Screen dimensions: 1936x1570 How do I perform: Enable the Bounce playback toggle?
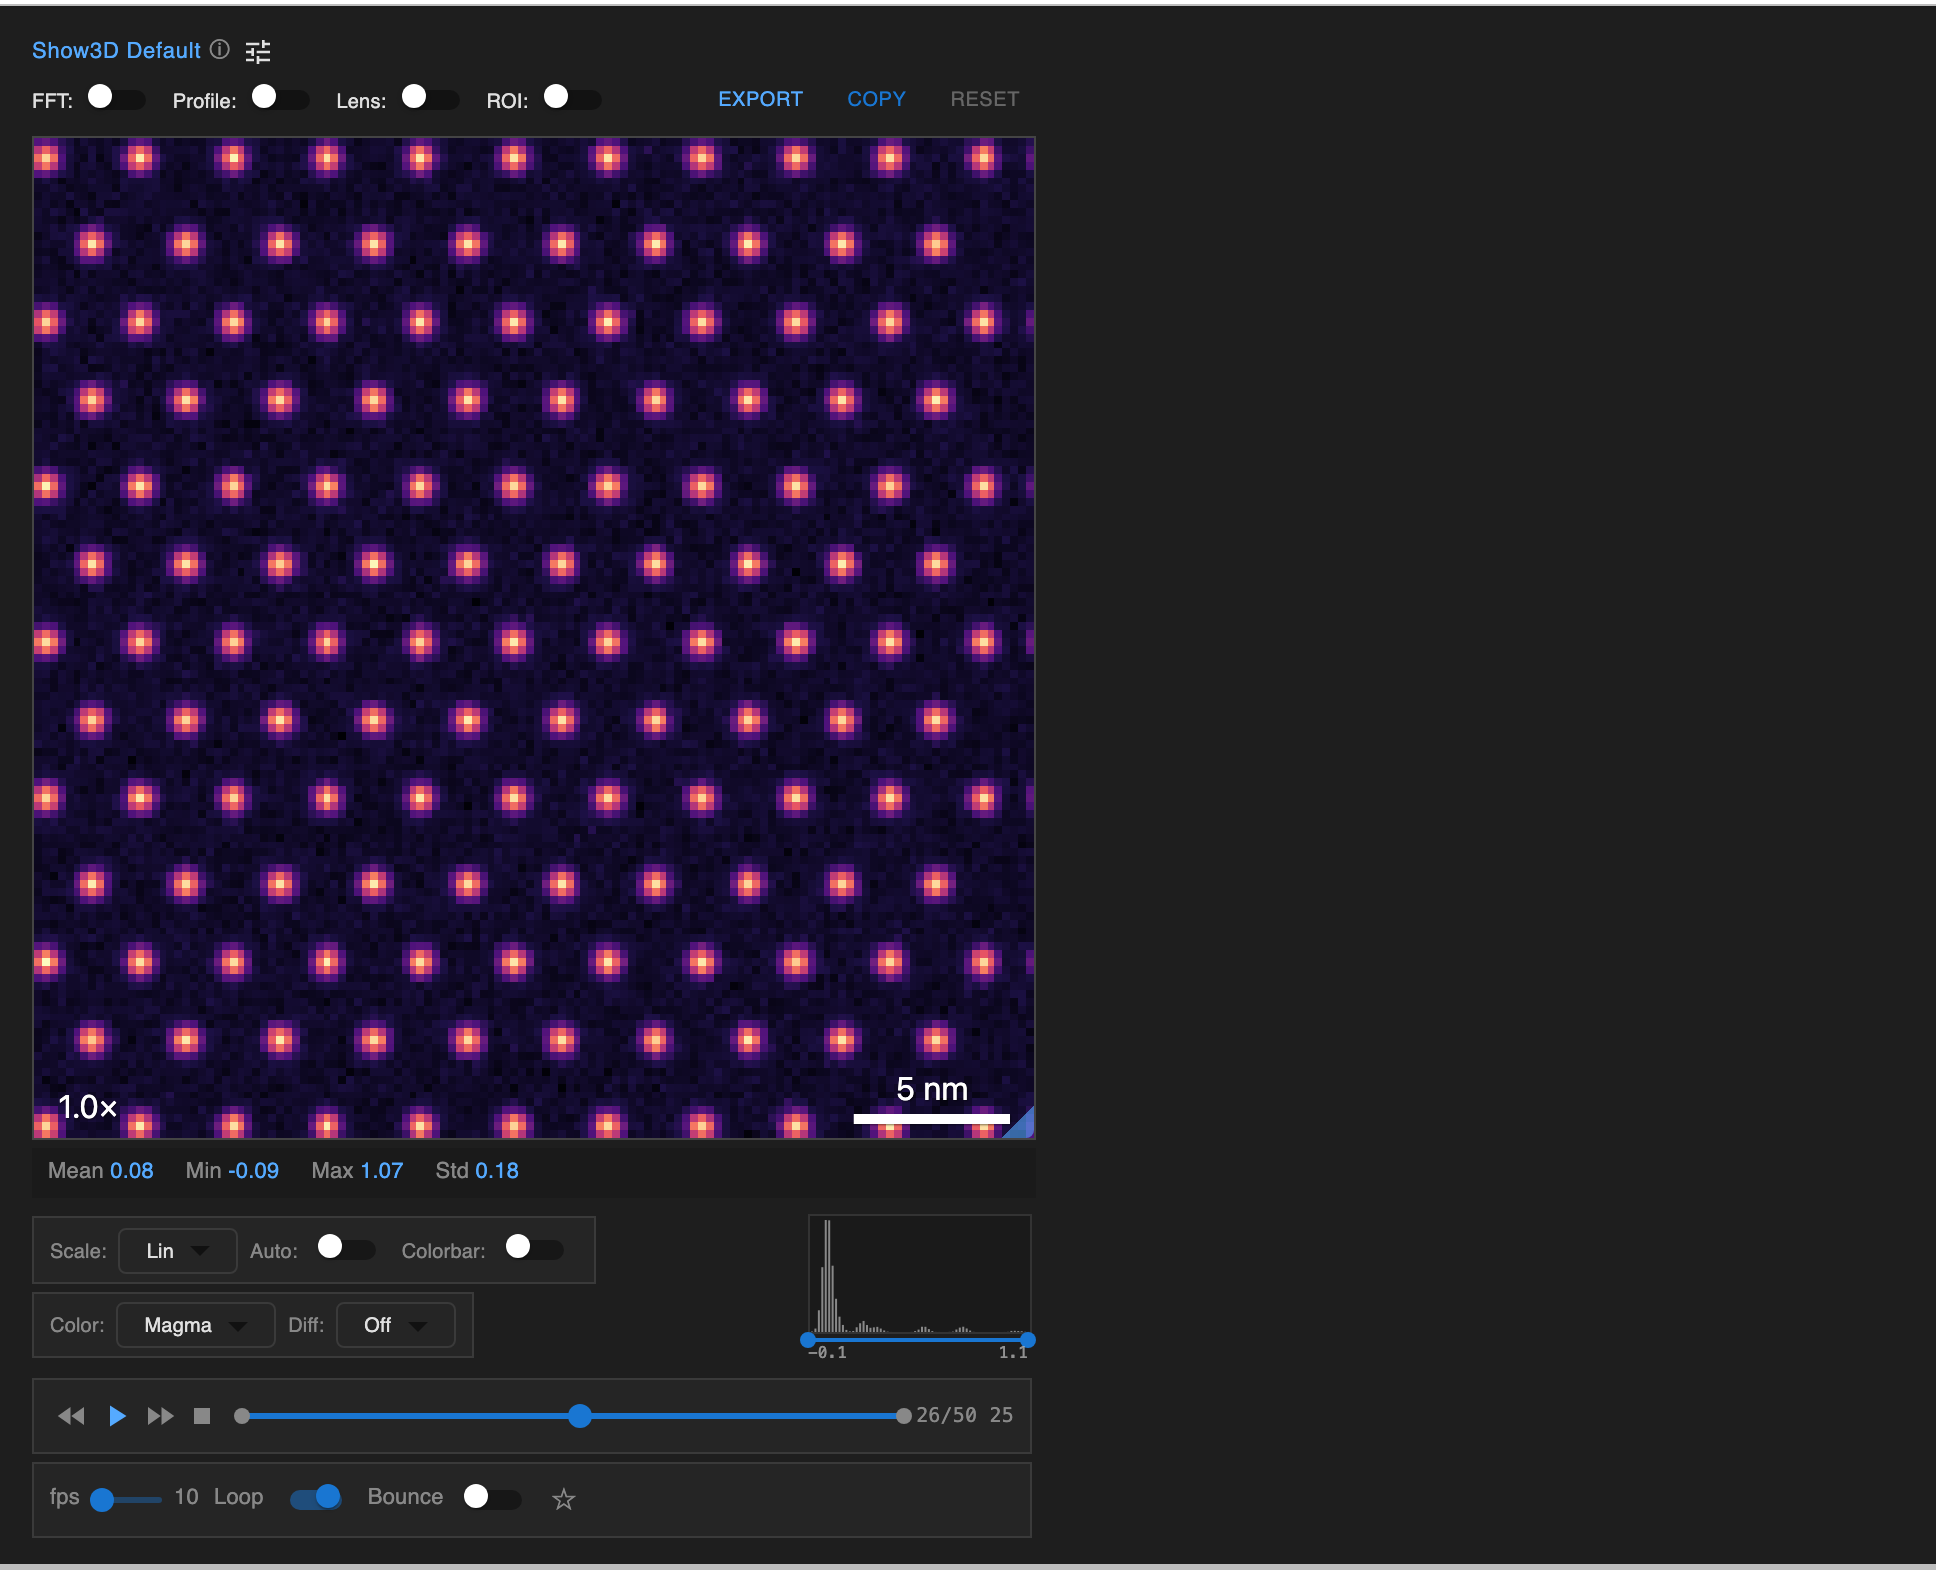[x=491, y=1498]
